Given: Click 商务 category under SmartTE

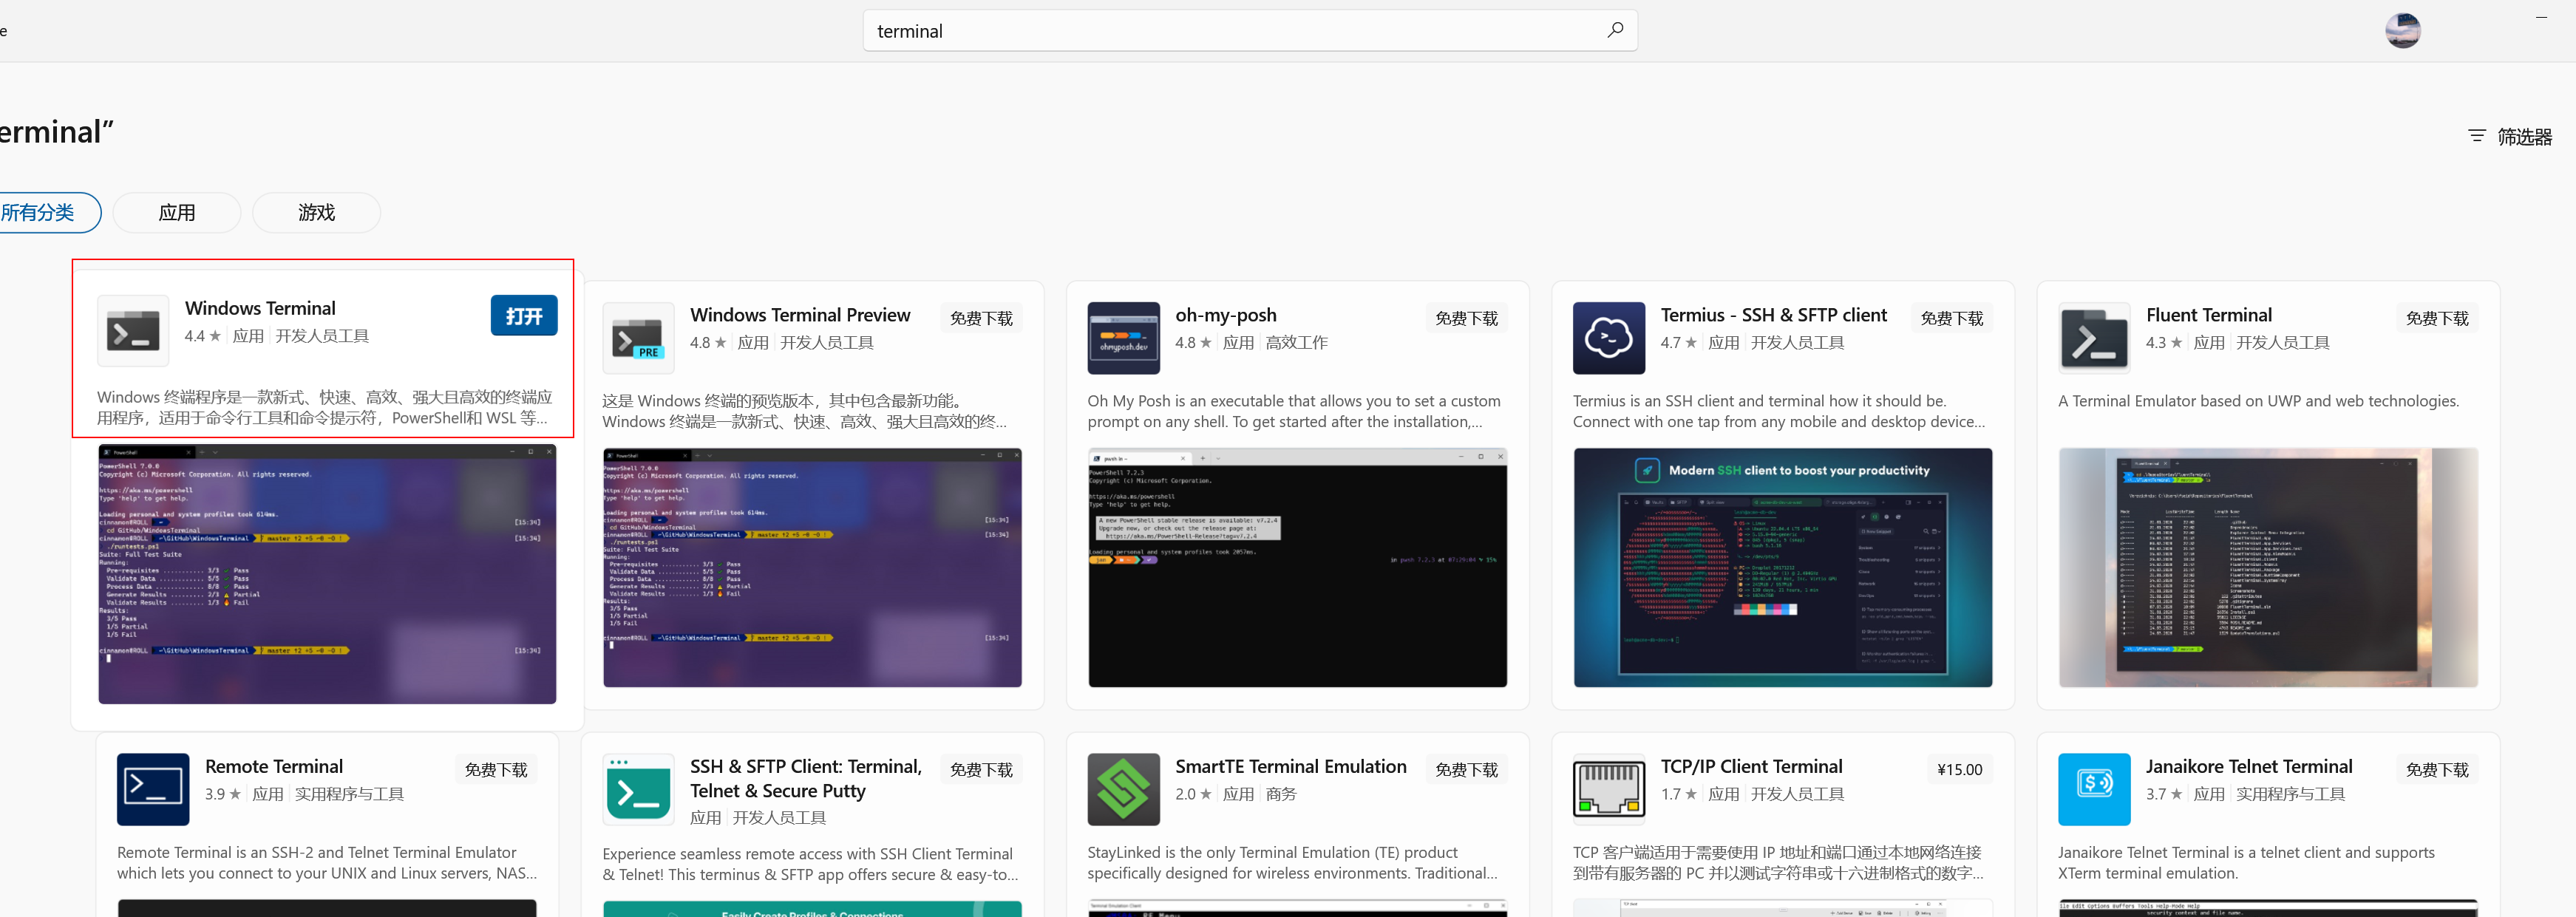Looking at the screenshot, I should [x=1280, y=794].
